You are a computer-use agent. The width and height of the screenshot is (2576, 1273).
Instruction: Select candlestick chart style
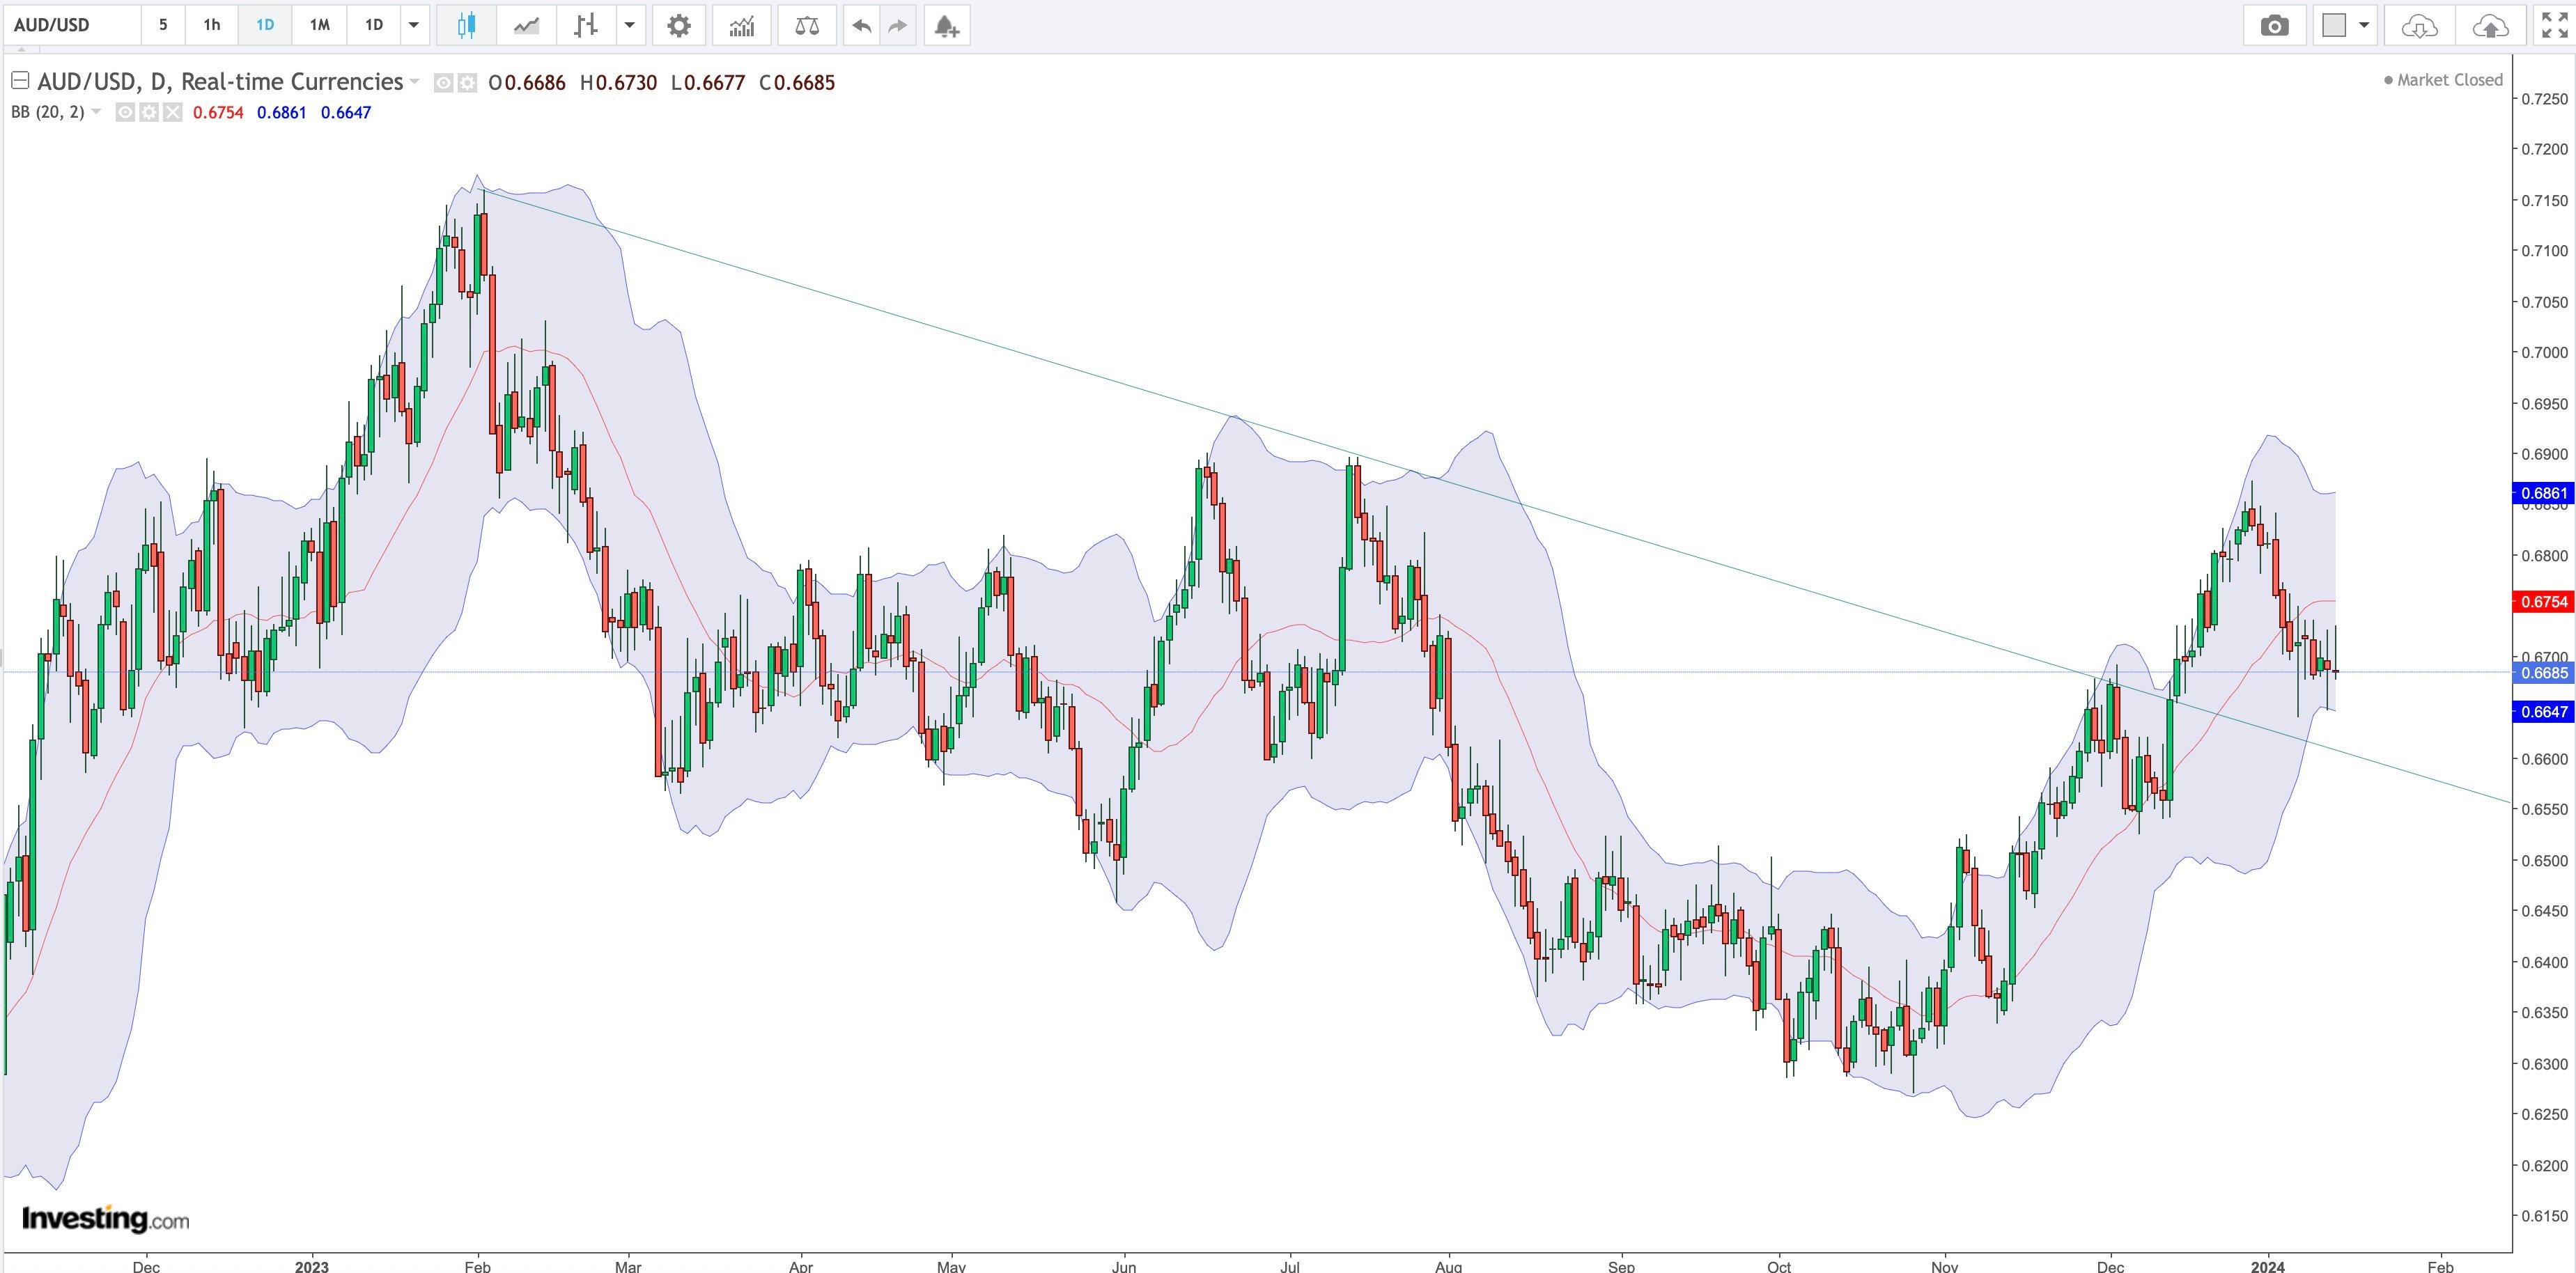coord(466,25)
